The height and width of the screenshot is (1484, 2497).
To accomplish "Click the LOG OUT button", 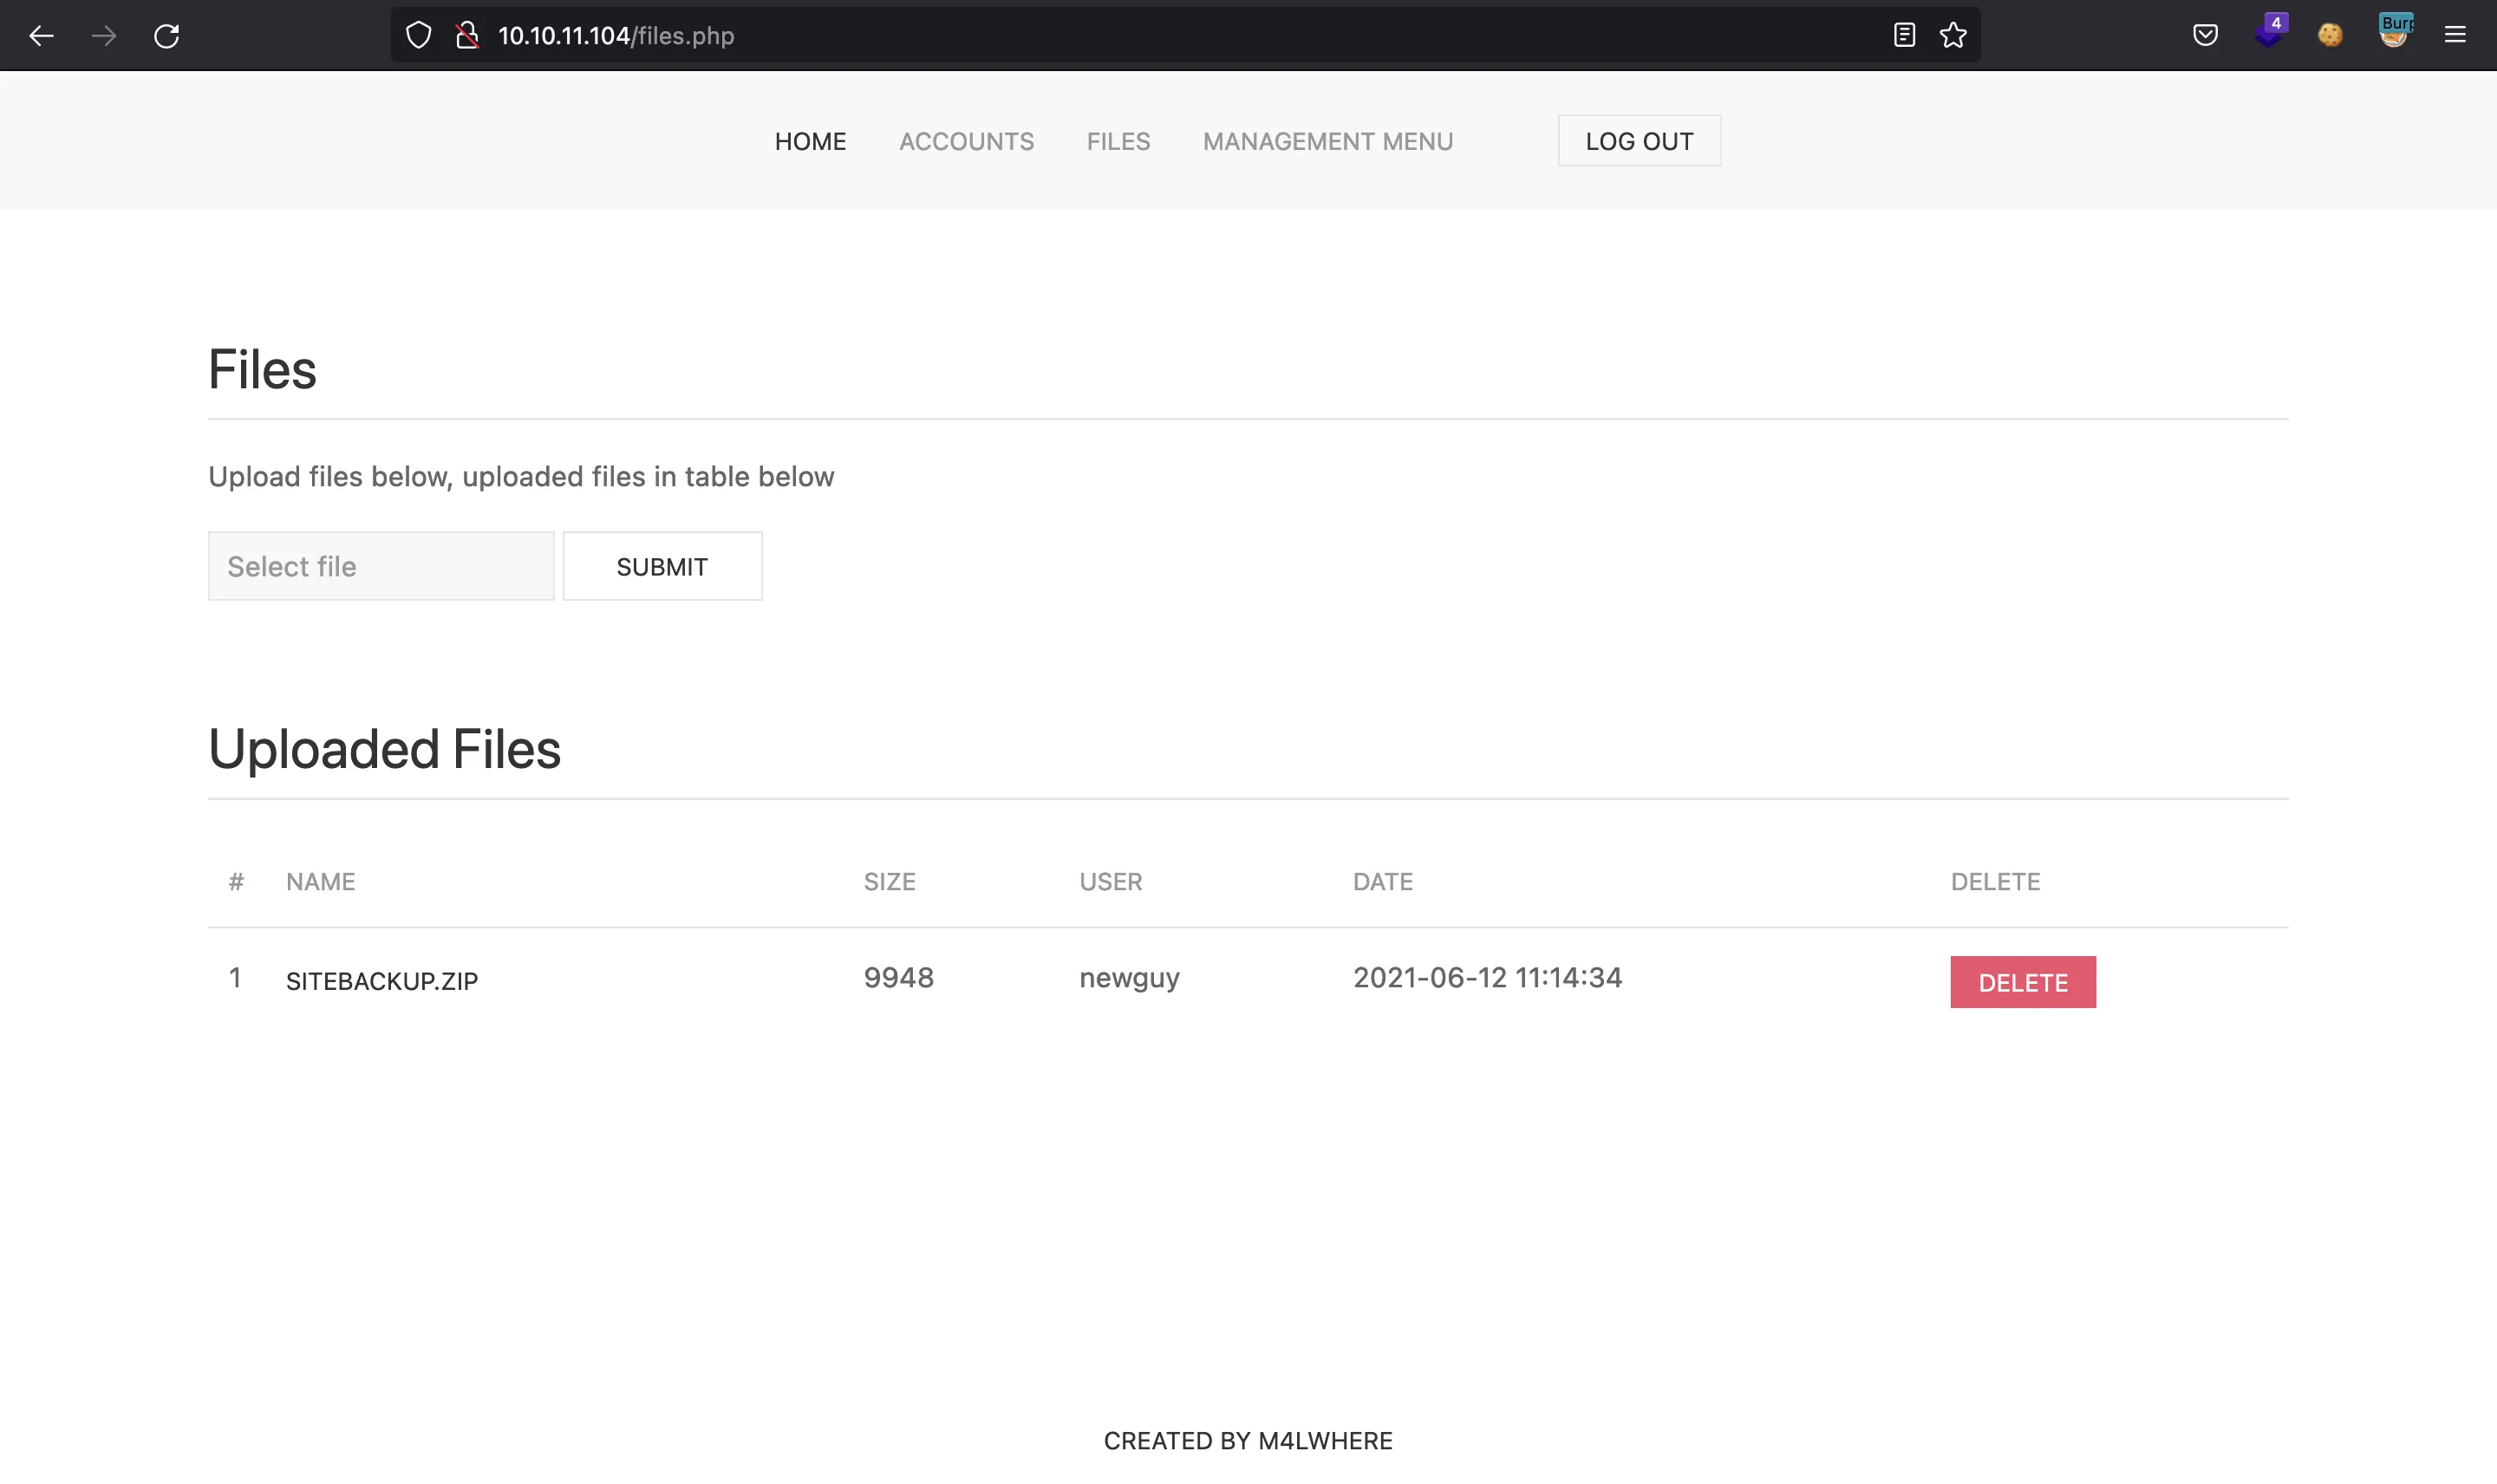I will click(1639, 141).
